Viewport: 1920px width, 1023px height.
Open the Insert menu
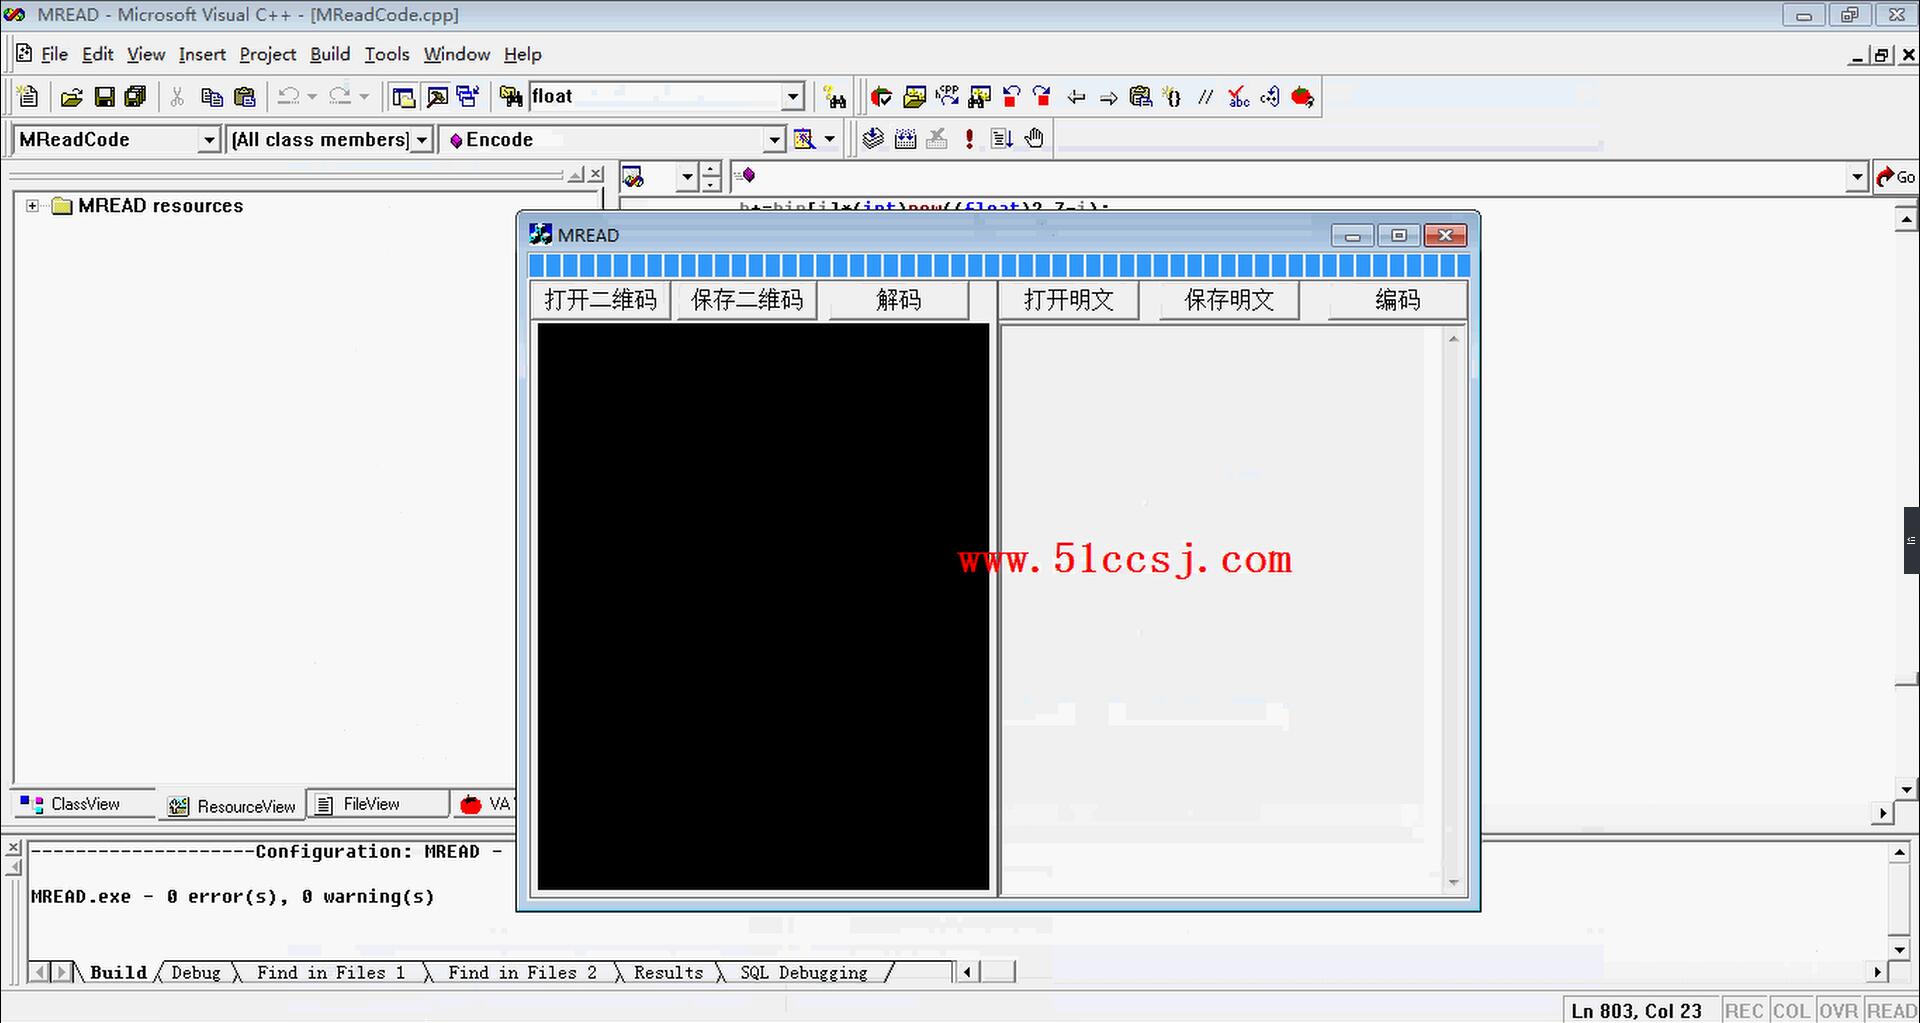coord(202,54)
